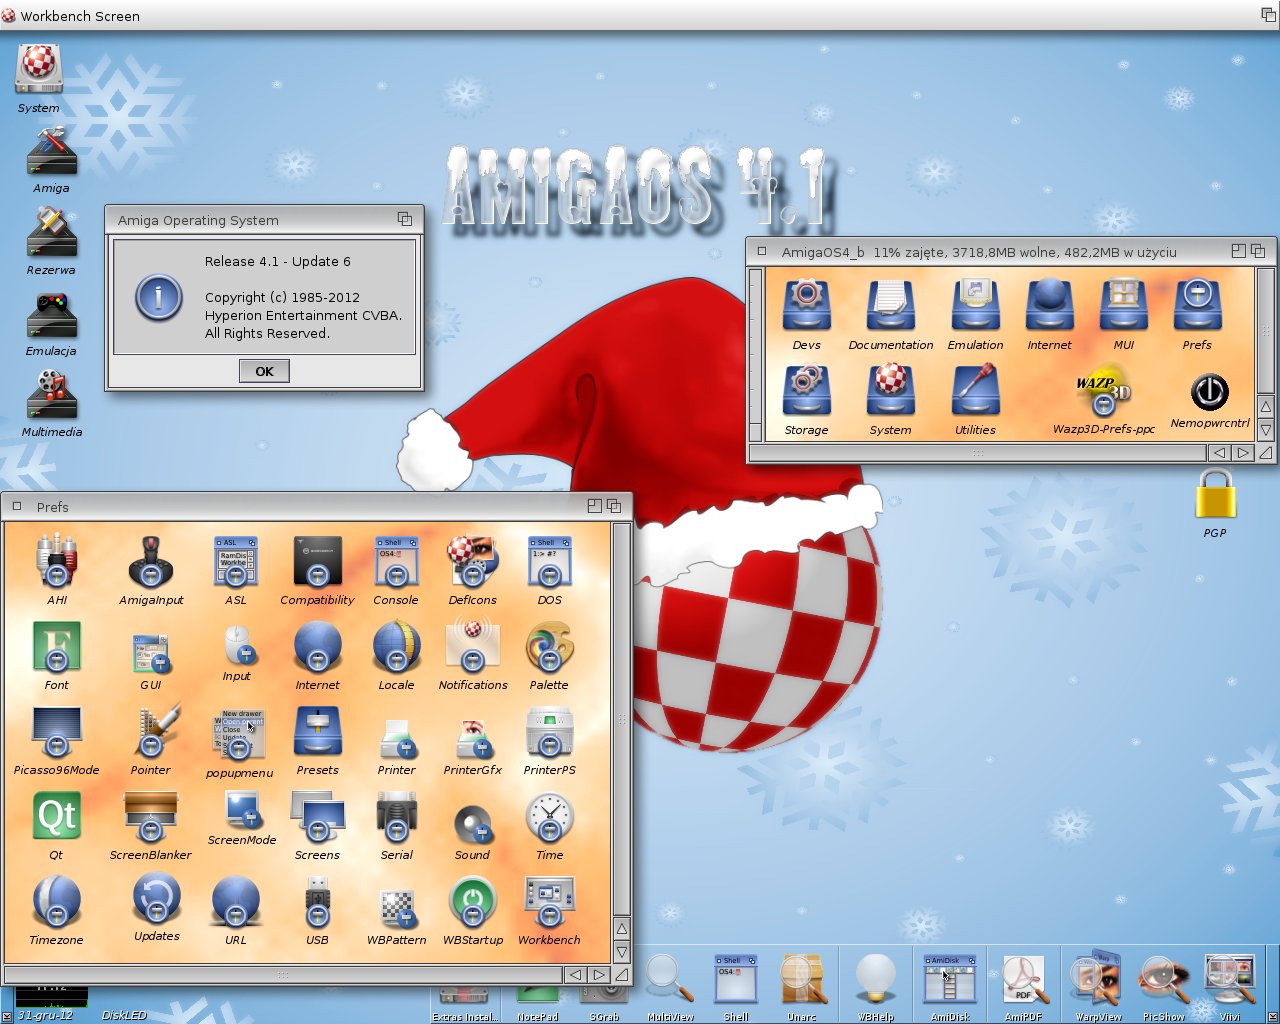Open the Screens preferences icon
This screenshot has width=1280, height=1024.
pyautogui.click(x=318, y=817)
